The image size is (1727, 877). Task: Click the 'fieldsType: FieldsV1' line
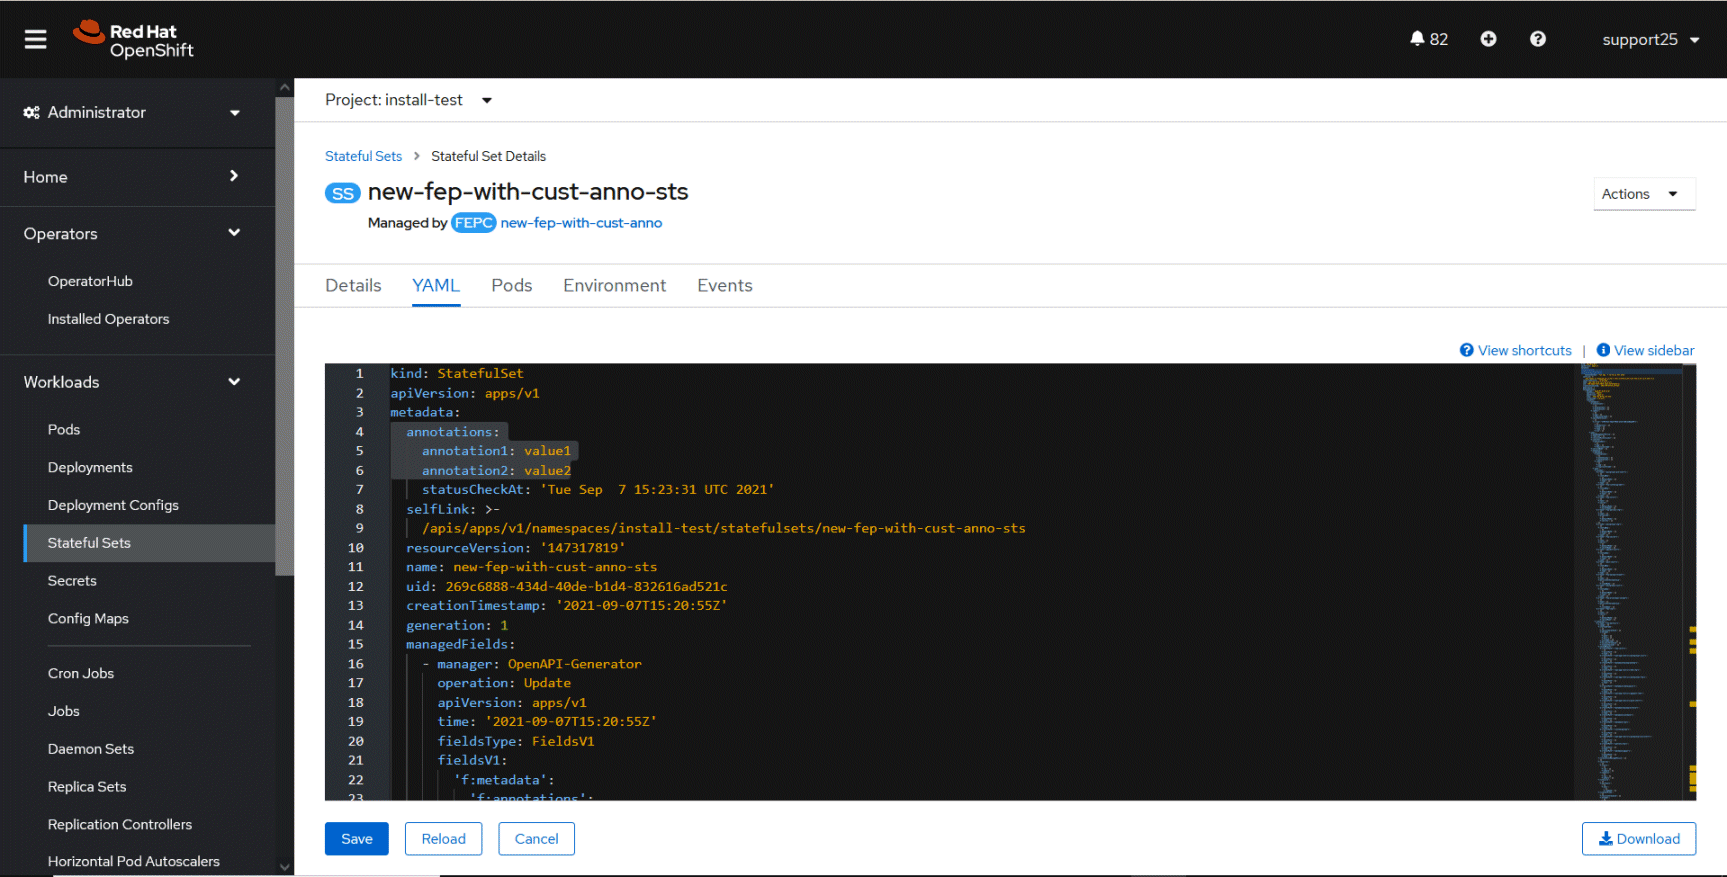(x=516, y=741)
